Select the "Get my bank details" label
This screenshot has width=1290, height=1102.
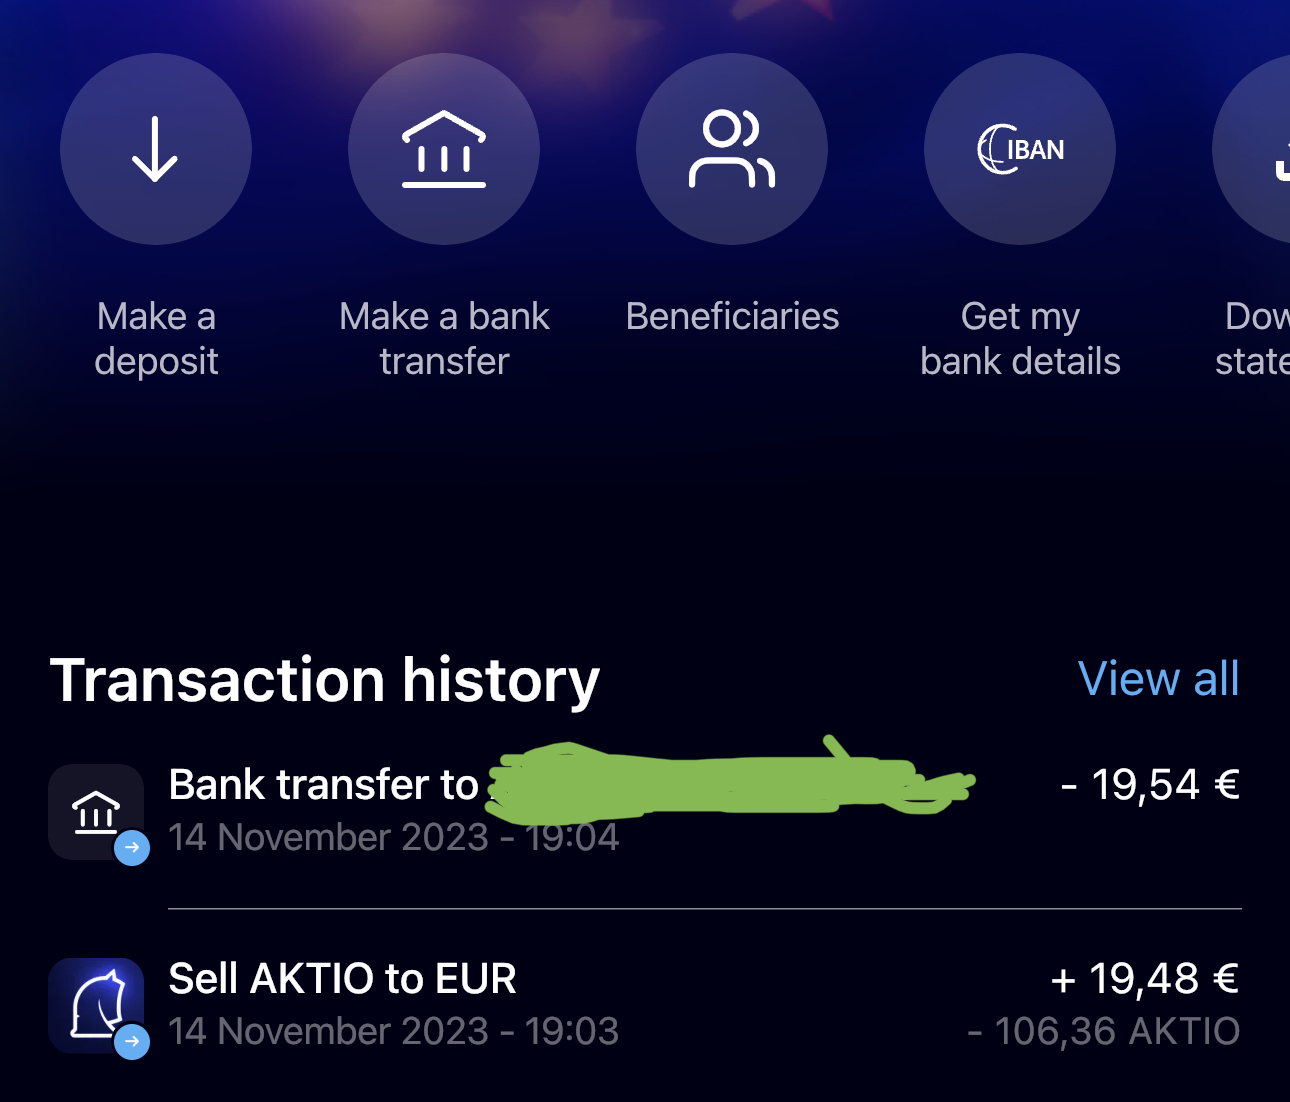1020,339
